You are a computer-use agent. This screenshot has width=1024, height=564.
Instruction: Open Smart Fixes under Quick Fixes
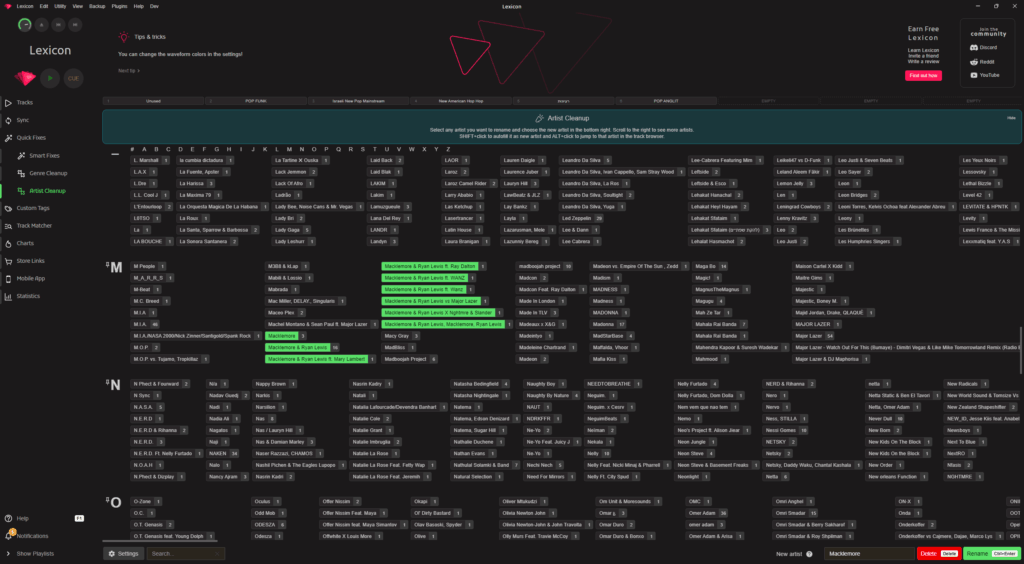(44, 155)
